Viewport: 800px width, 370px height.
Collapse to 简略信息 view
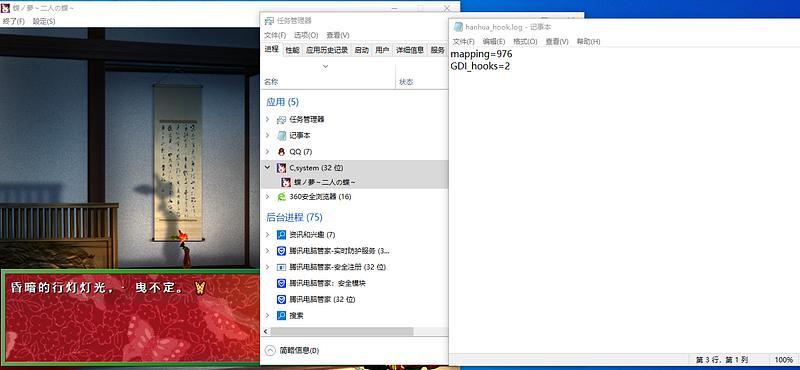tap(293, 351)
